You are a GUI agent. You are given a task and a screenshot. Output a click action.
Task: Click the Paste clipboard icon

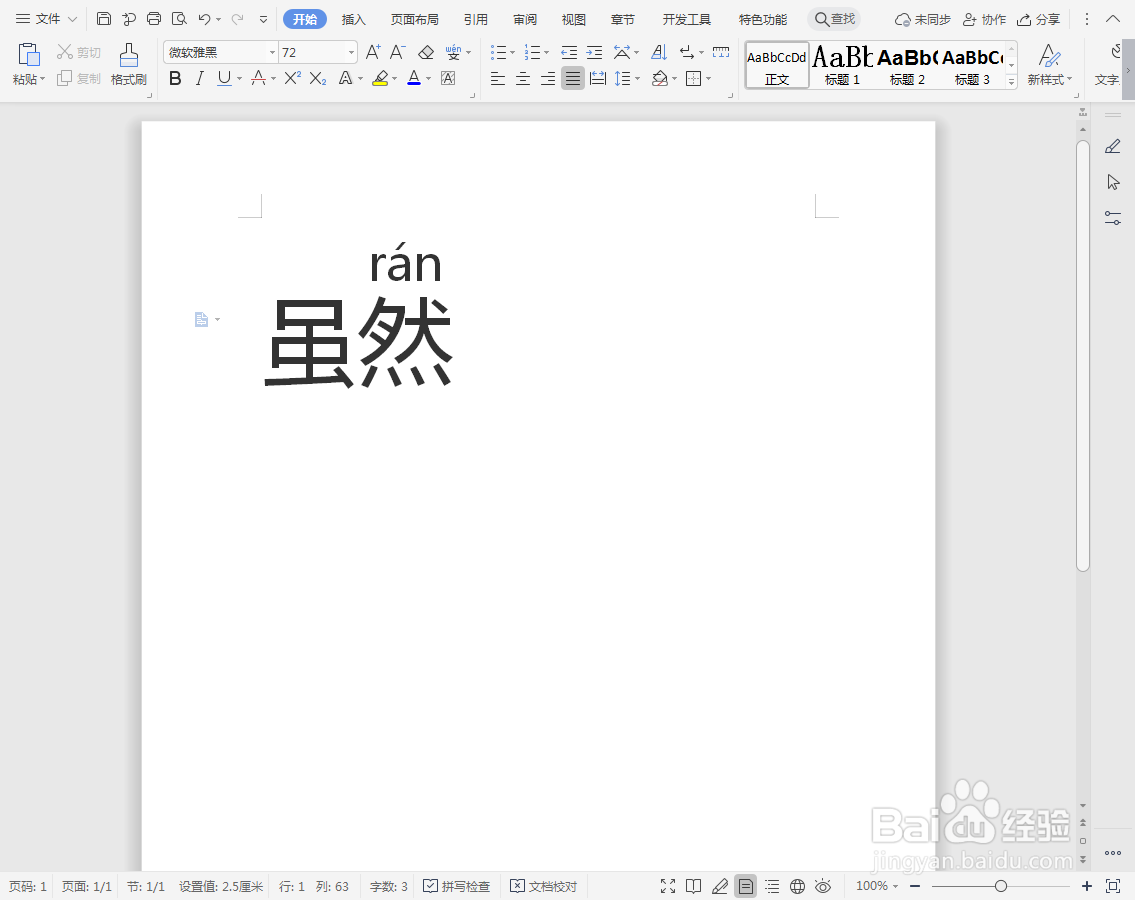tap(28, 55)
